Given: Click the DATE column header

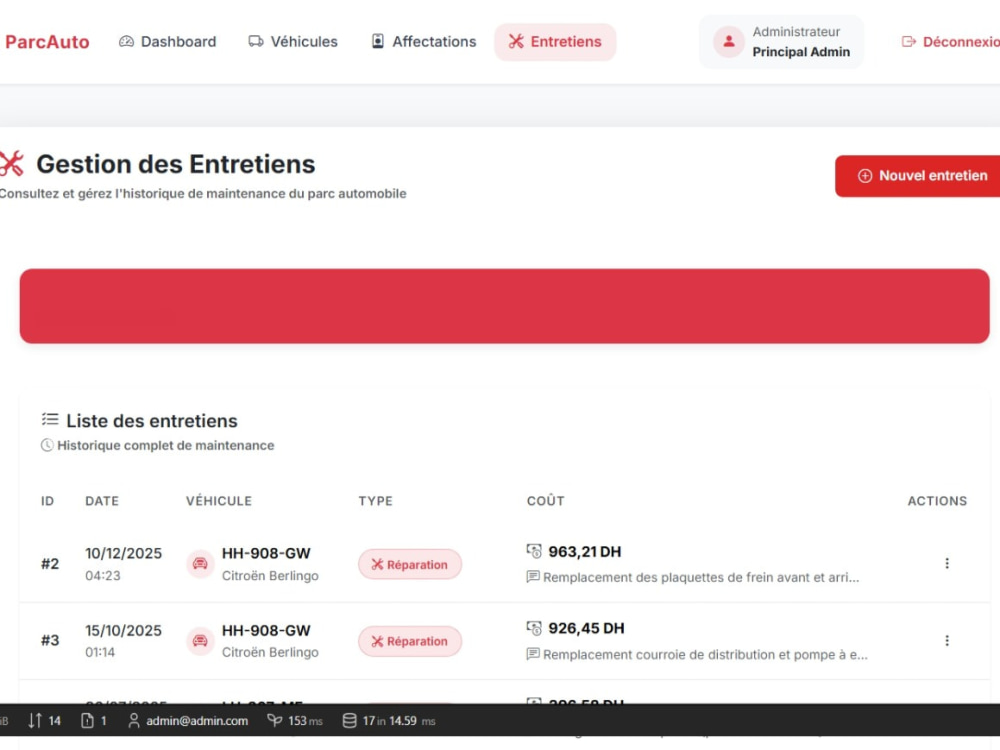Looking at the screenshot, I should pyautogui.click(x=102, y=501).
